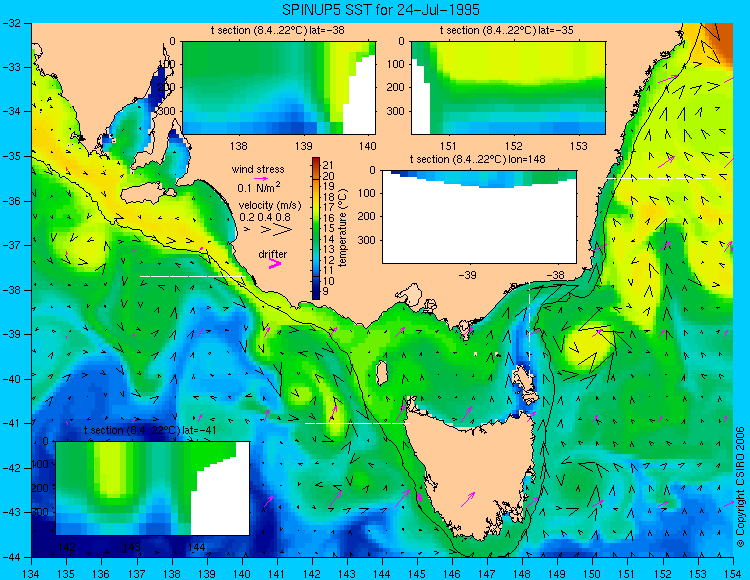Open the lat=-38 temperature section plot

coord(279,88)
